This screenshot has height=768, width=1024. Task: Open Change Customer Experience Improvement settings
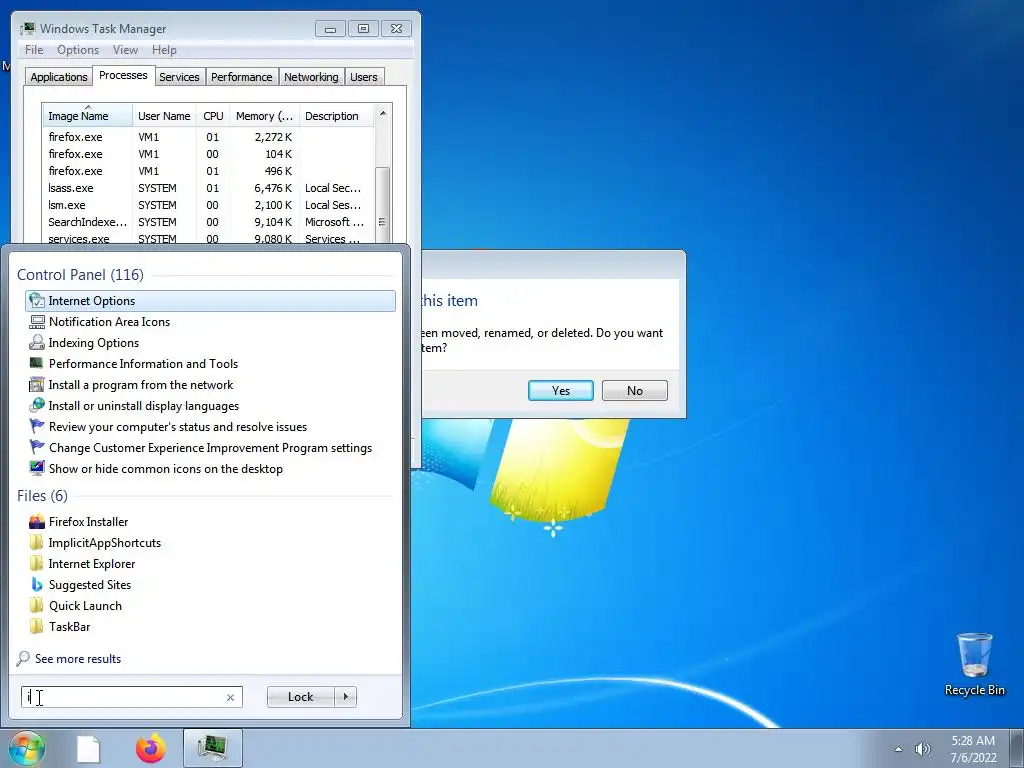click(210, 447)
